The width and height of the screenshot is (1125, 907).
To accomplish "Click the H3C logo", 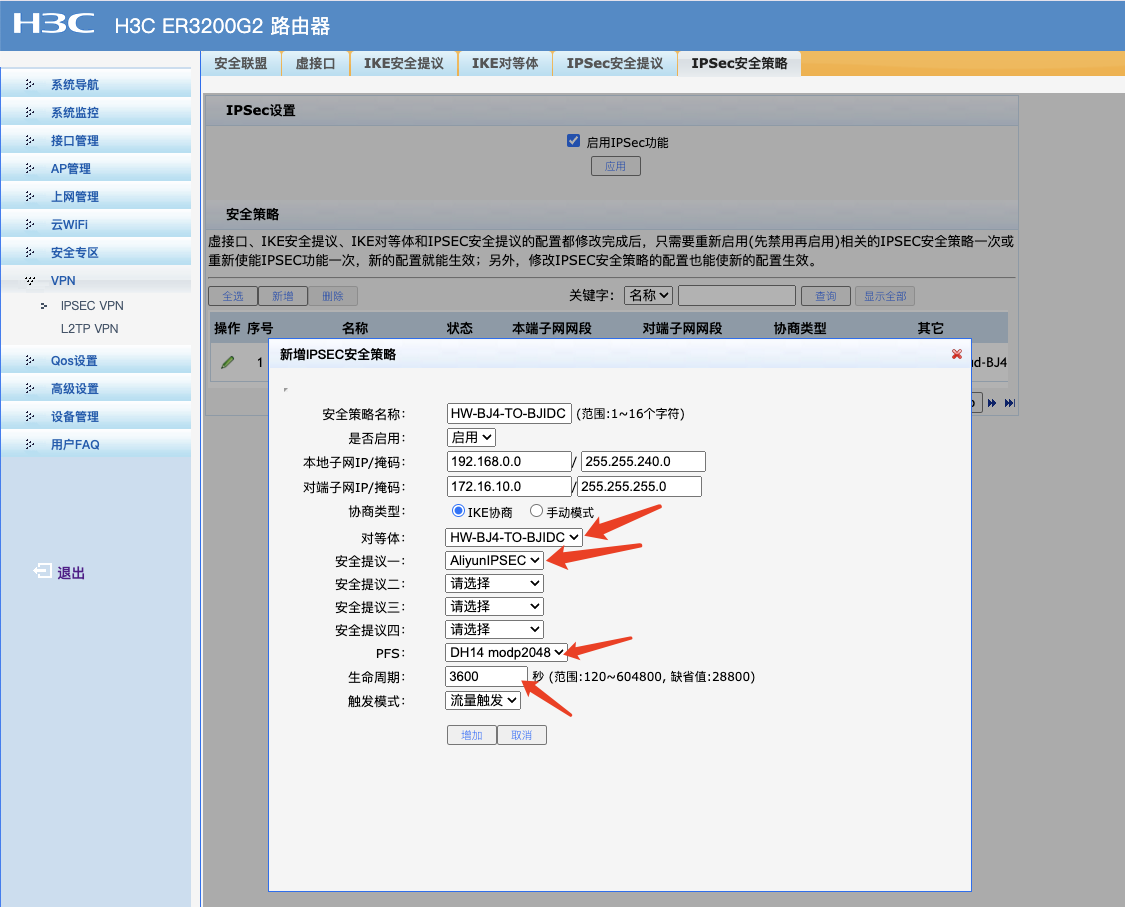I will point(54,24).
